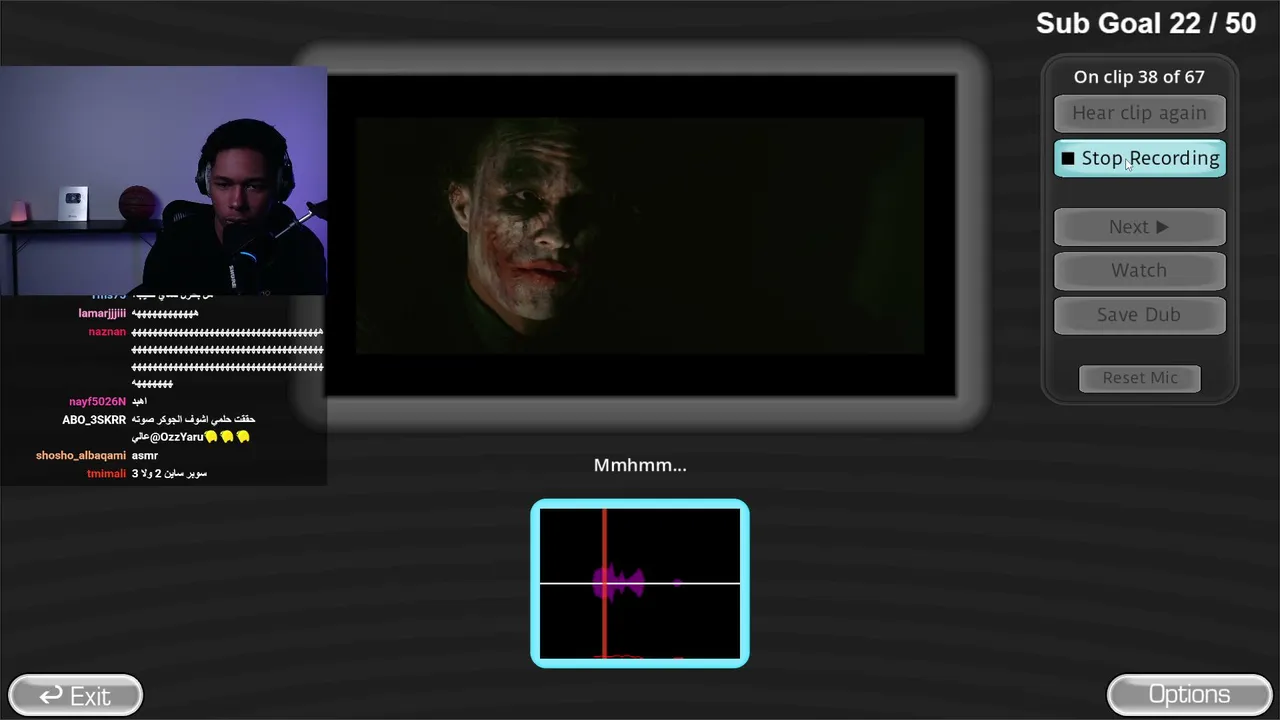Select chat username lamarjjjiii
This screenshot has width=1280, height=720.
(102, 314)
